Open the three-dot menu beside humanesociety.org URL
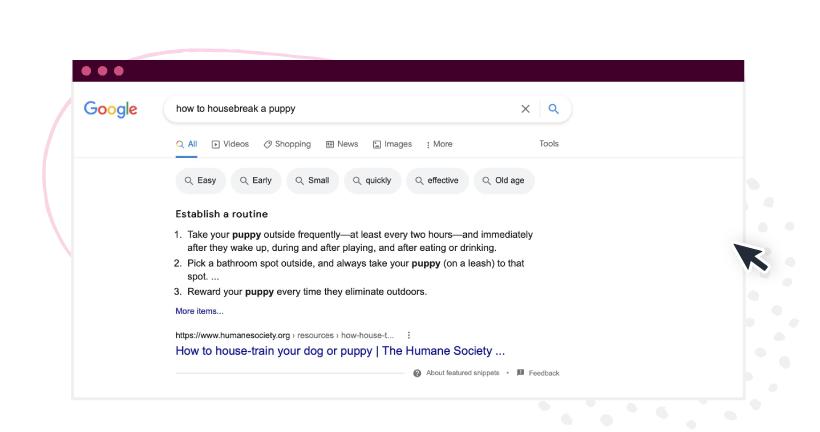The width and height of the screenshot is (820, 432). (x=408, y=335)
